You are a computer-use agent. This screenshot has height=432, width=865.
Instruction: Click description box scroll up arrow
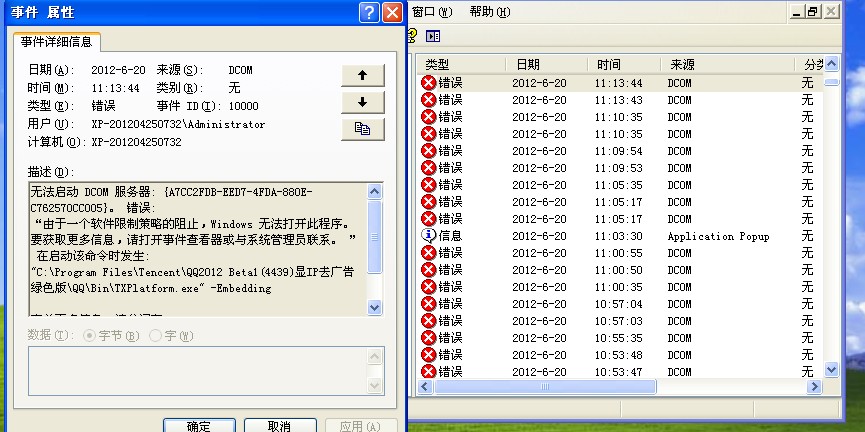[x=375, y=191]
